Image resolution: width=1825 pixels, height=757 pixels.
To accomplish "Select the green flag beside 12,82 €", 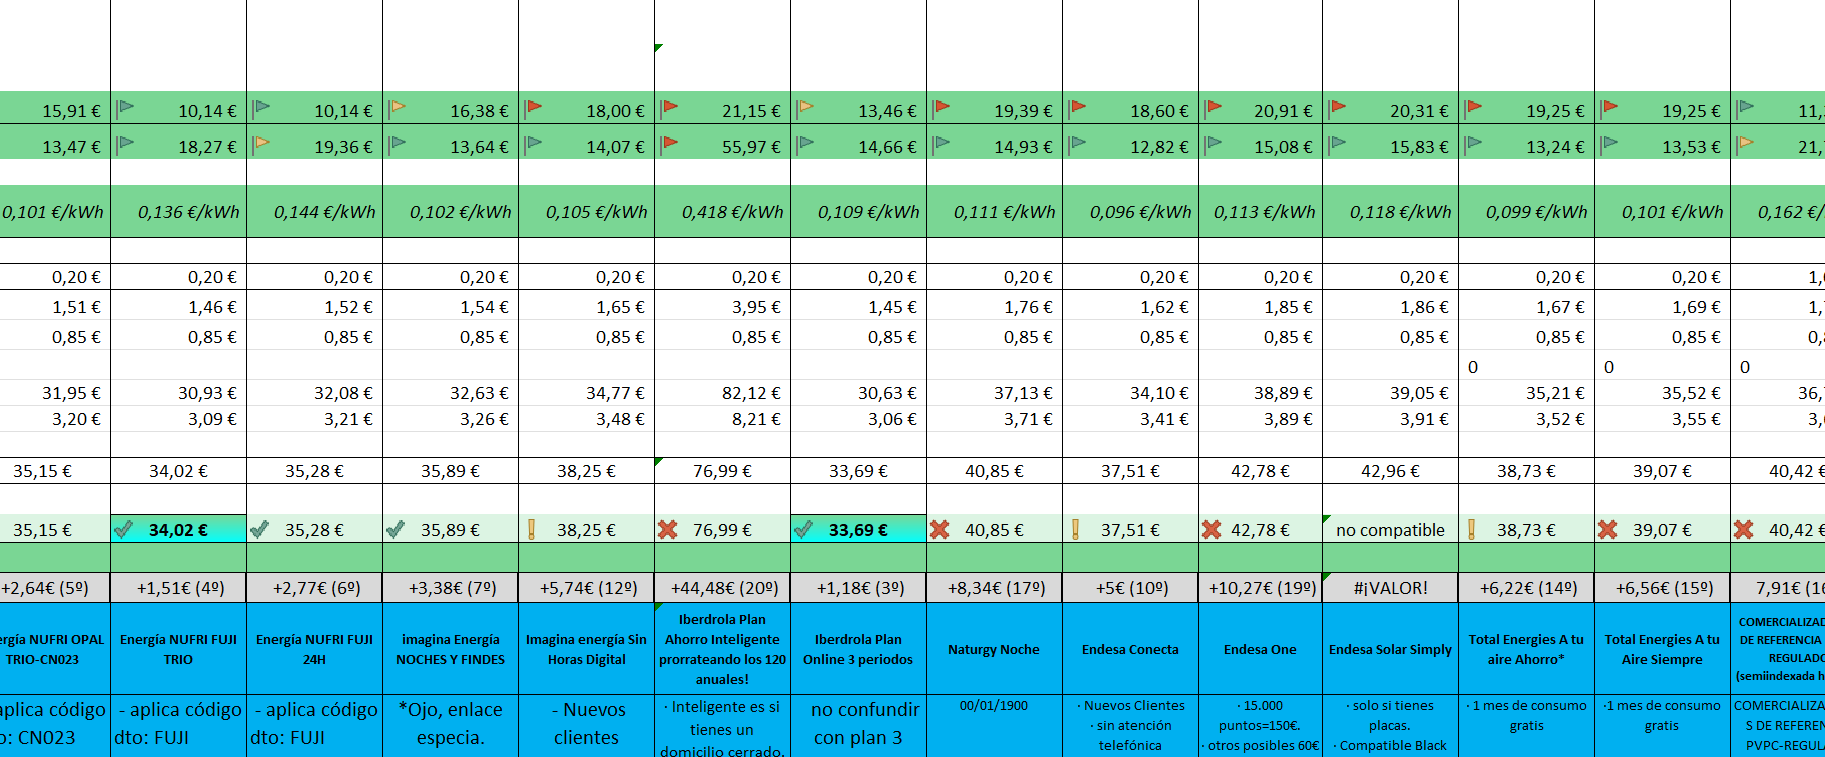I will click(1078, 143).
